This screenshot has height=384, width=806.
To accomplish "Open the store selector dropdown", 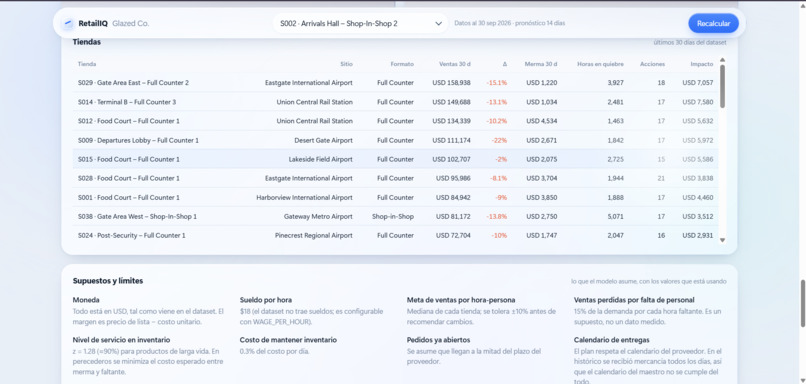I will (x=360, y=23).
